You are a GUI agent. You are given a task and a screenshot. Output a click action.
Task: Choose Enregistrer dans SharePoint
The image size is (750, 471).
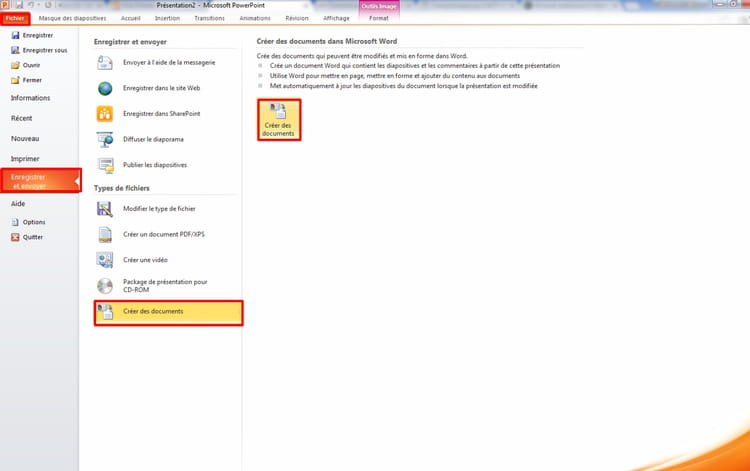click(165, 114)
